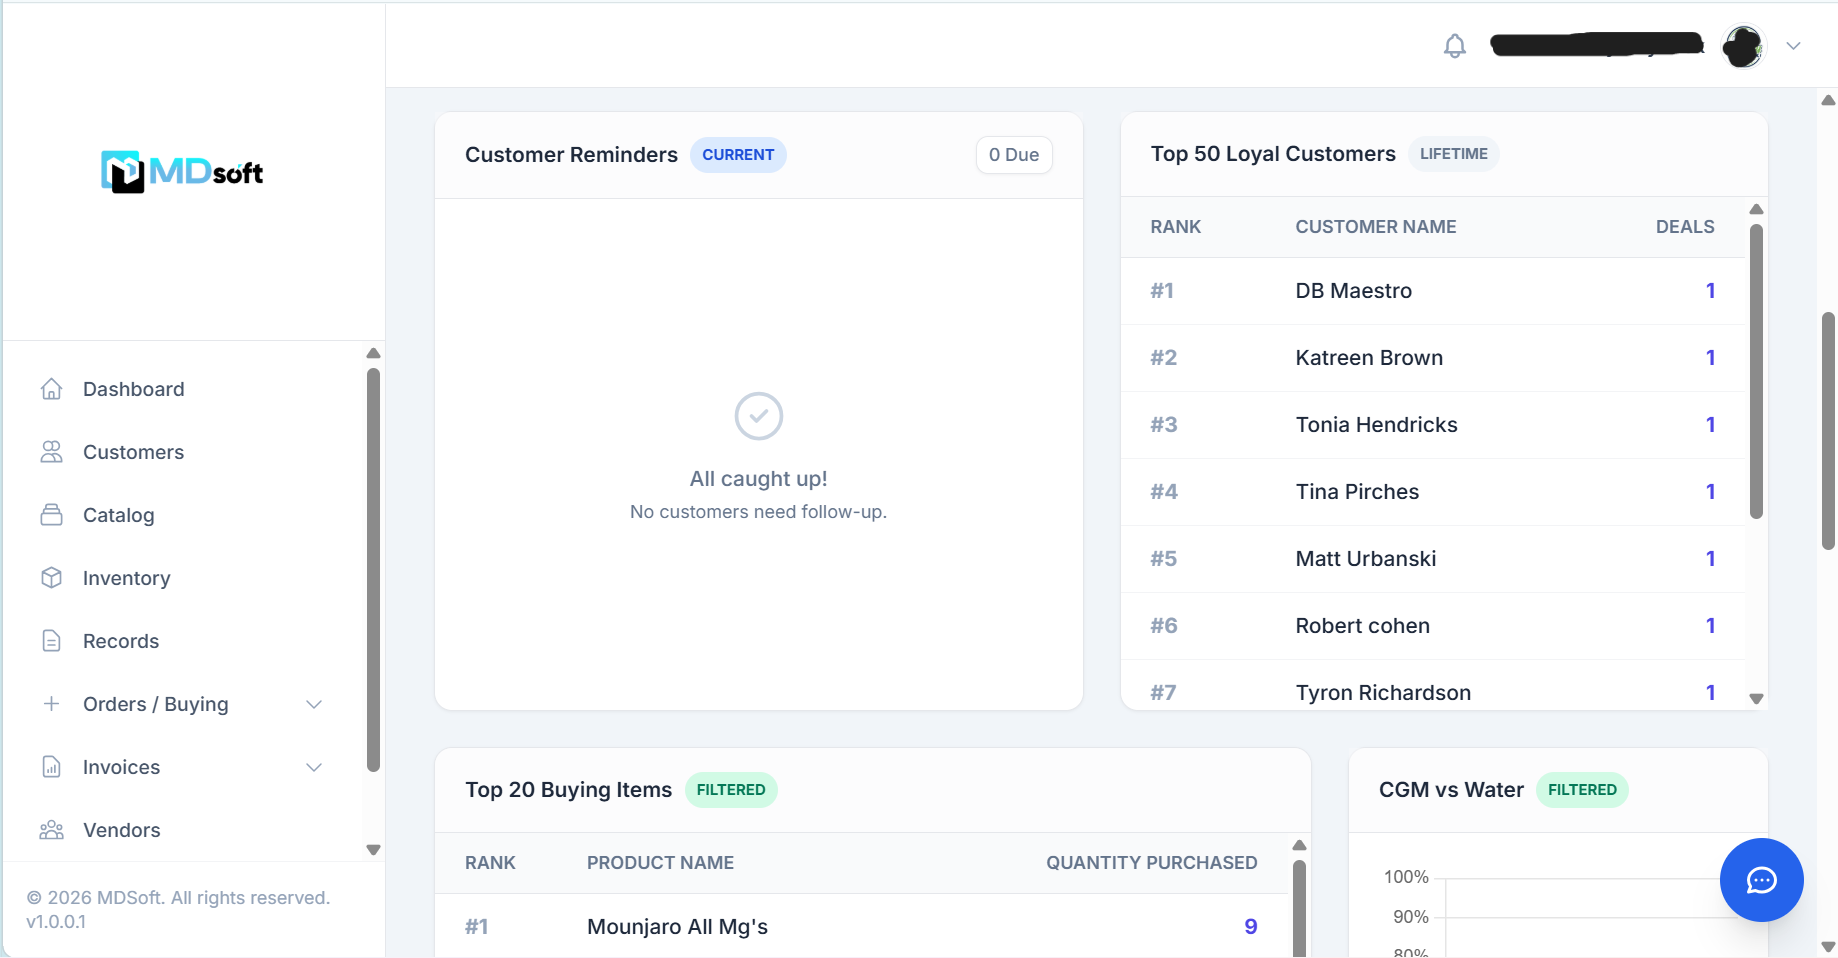Click the FILTERED badge on Top 20 Buying Items
This screenshot has height=958, width=1838.
pyautogui.click(x=731, y=790)
